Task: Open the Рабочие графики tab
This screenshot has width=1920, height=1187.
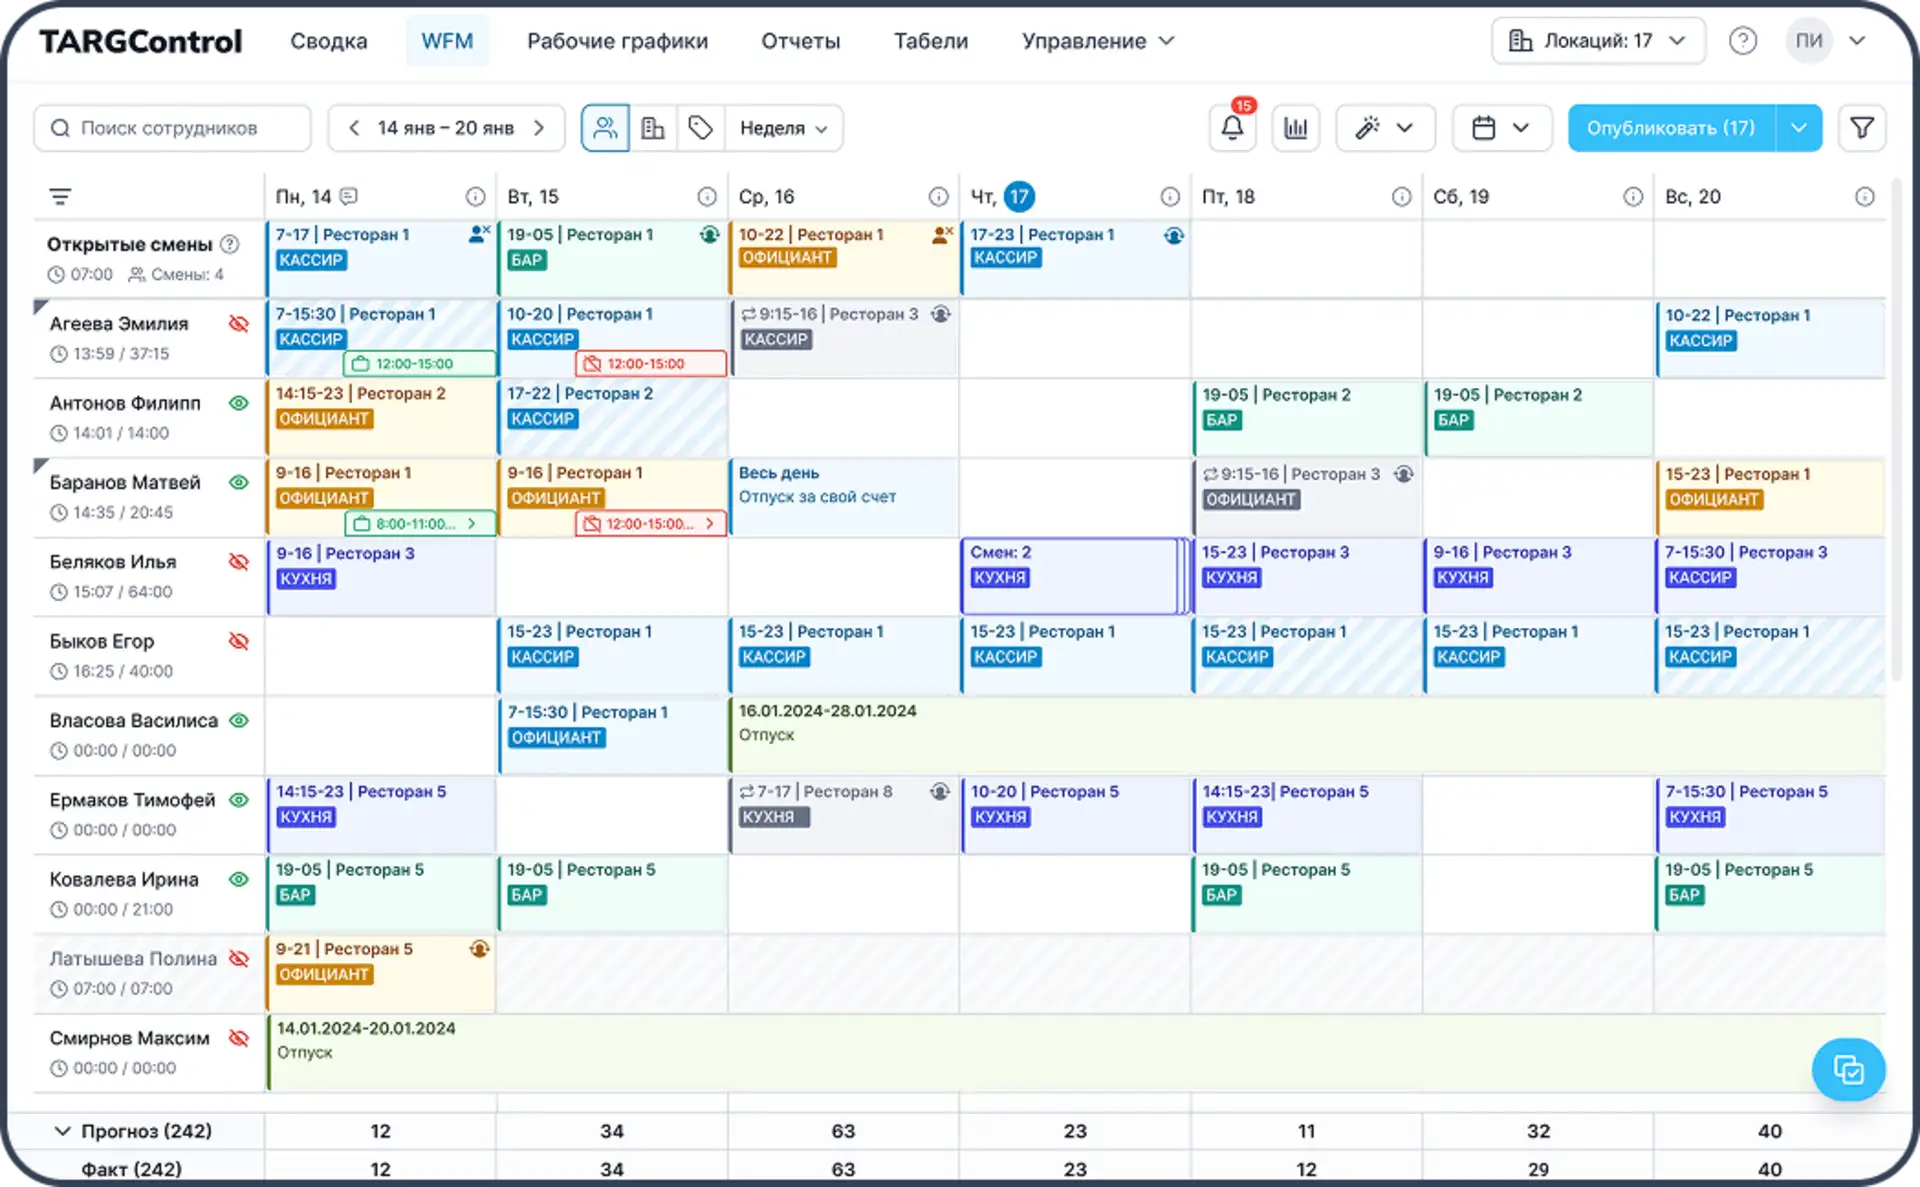Action: [617, 41]
